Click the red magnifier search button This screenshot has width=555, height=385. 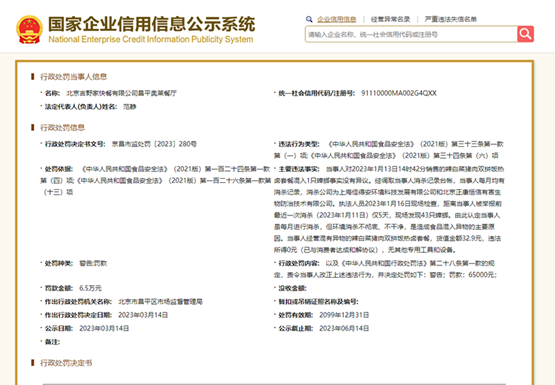(x=525, y=34)
